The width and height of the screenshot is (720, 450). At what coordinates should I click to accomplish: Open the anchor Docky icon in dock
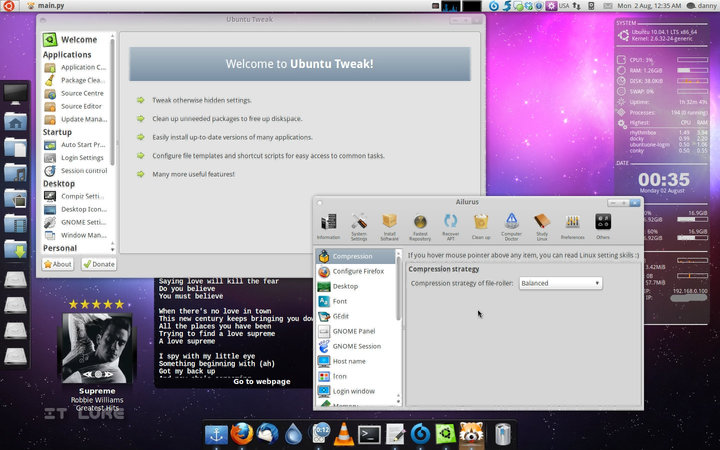[216, 434]
